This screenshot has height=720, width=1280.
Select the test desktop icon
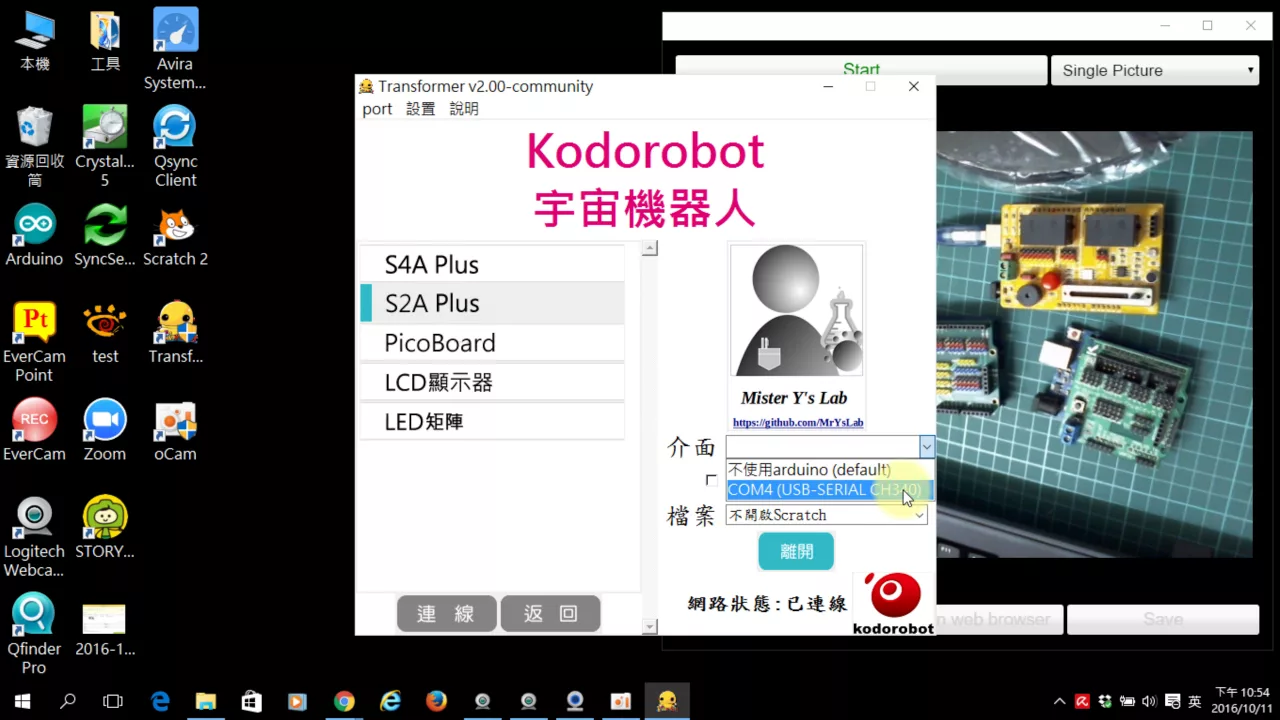point(105,334)
